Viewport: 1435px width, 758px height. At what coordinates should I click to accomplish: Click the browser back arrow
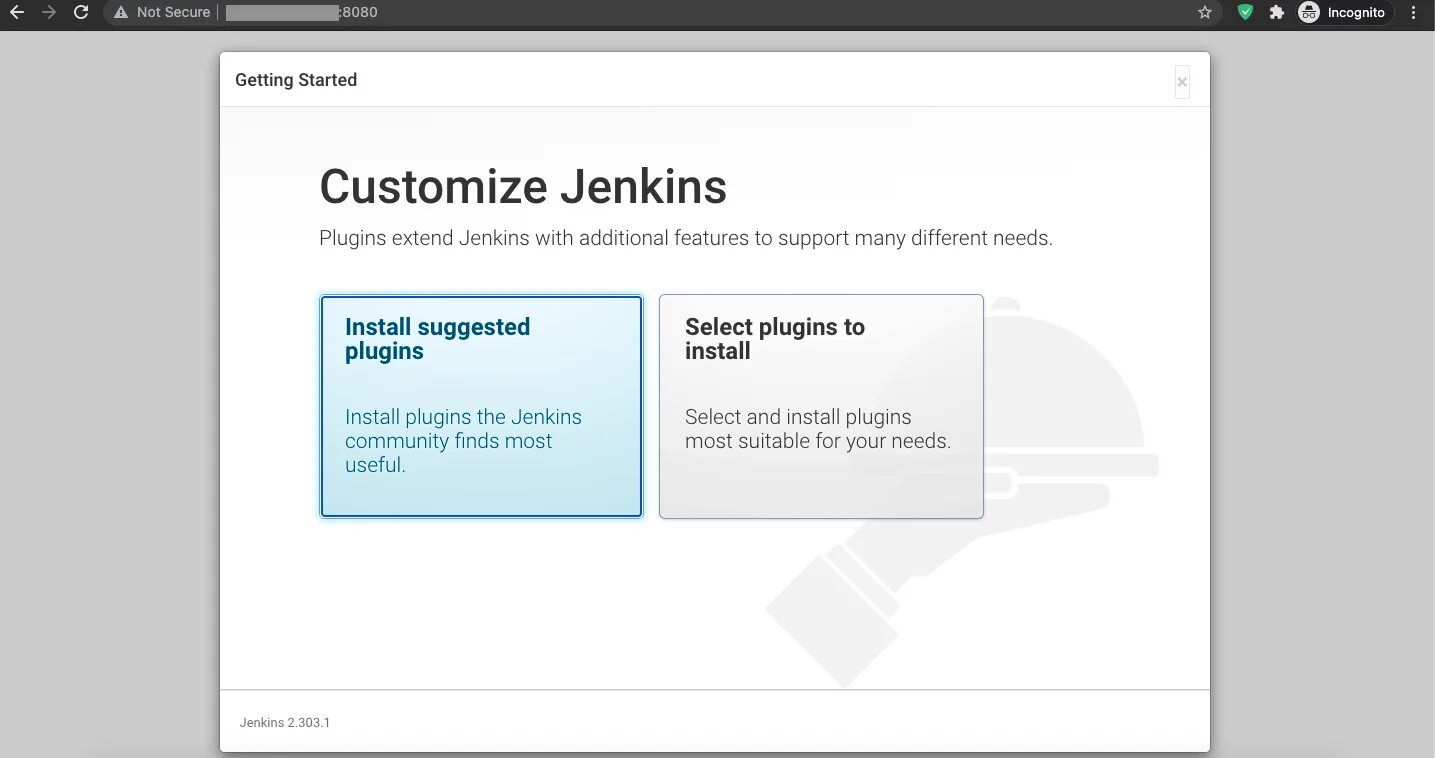[16, 12]
